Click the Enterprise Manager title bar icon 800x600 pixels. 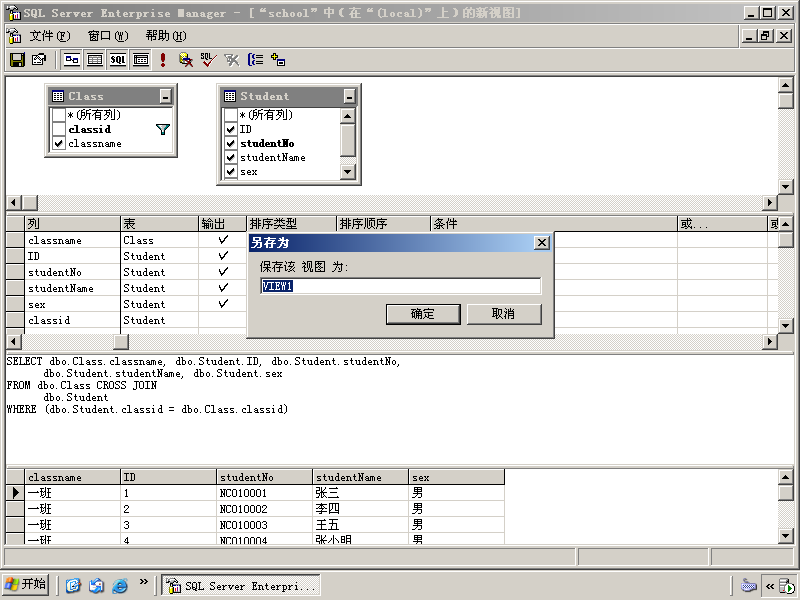(13, 13)
